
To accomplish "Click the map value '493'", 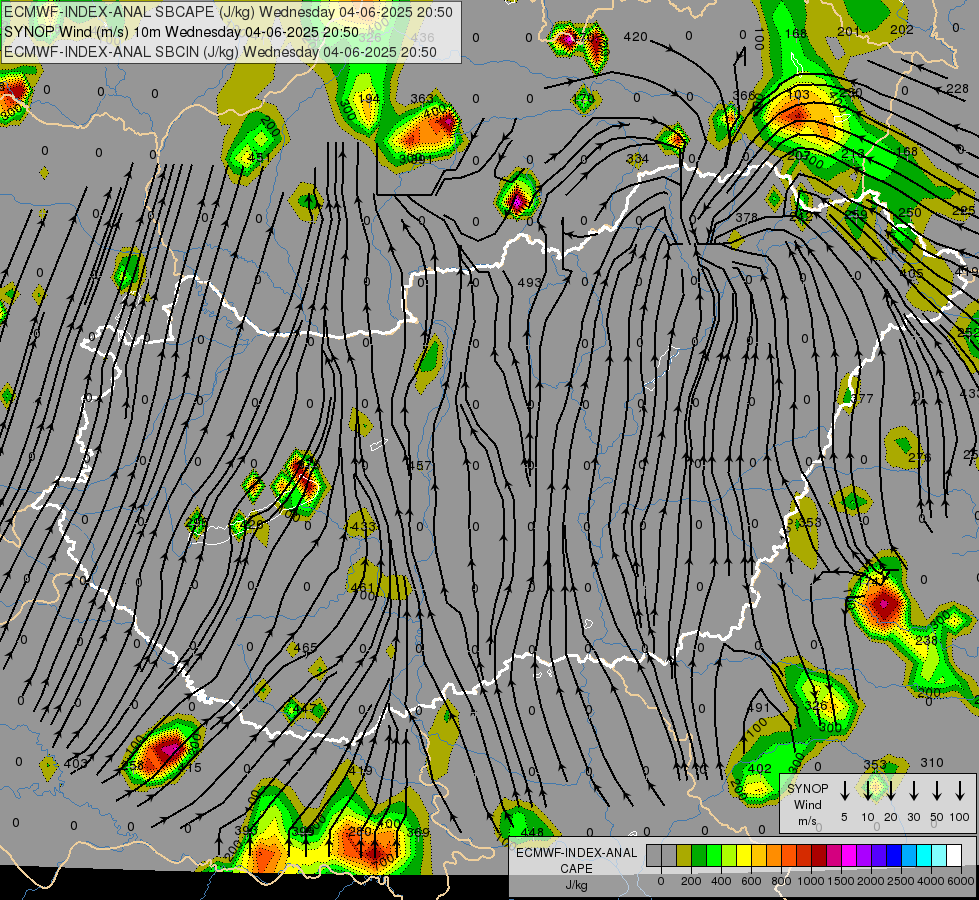I will [x=529, y=282].
